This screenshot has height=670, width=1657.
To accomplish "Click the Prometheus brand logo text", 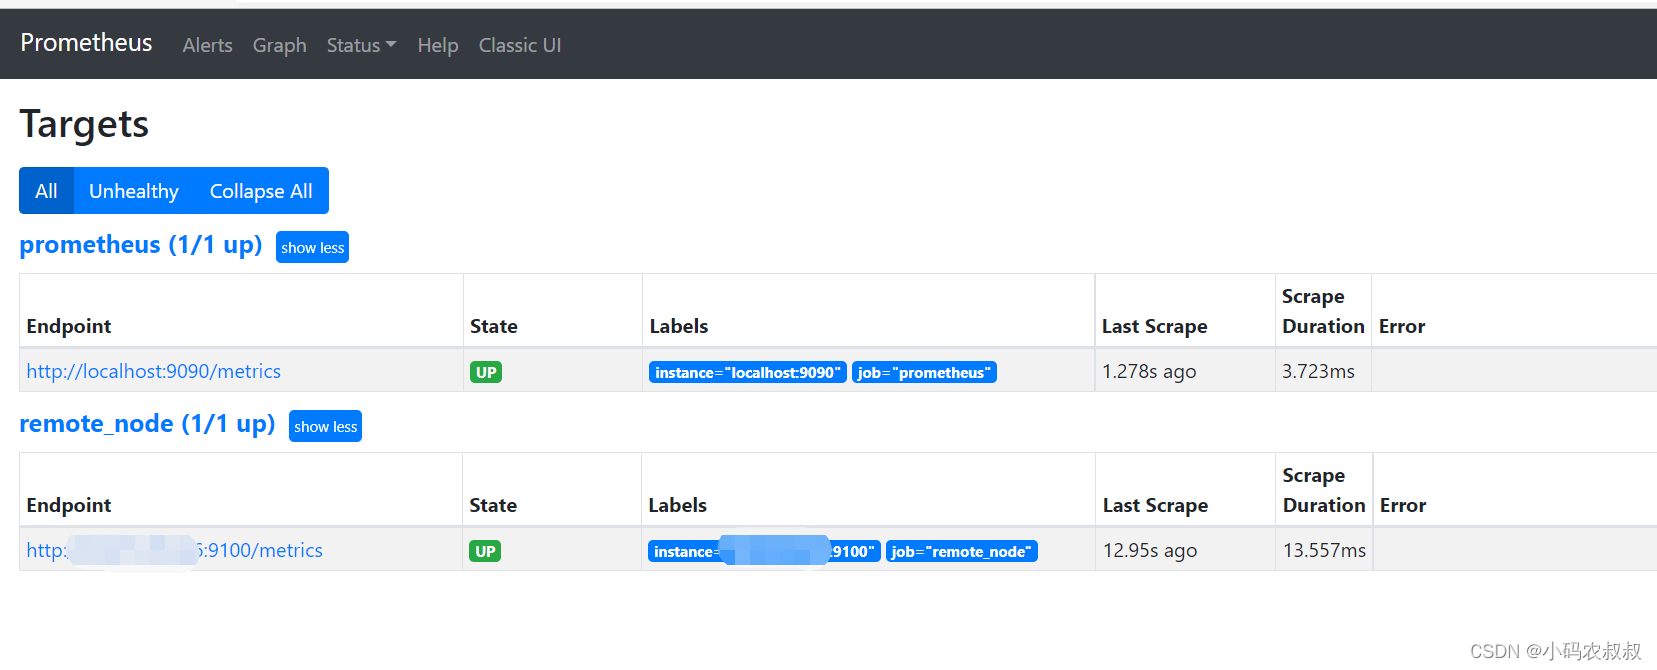I will click(86, 43).
